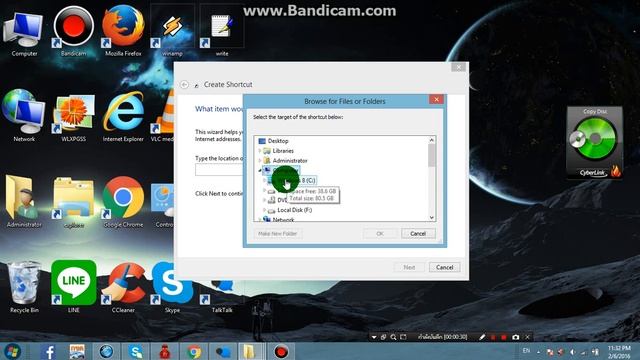640x360 pixels.
Task: Open the volume icon in the system tray
Action: coord(573,352)
